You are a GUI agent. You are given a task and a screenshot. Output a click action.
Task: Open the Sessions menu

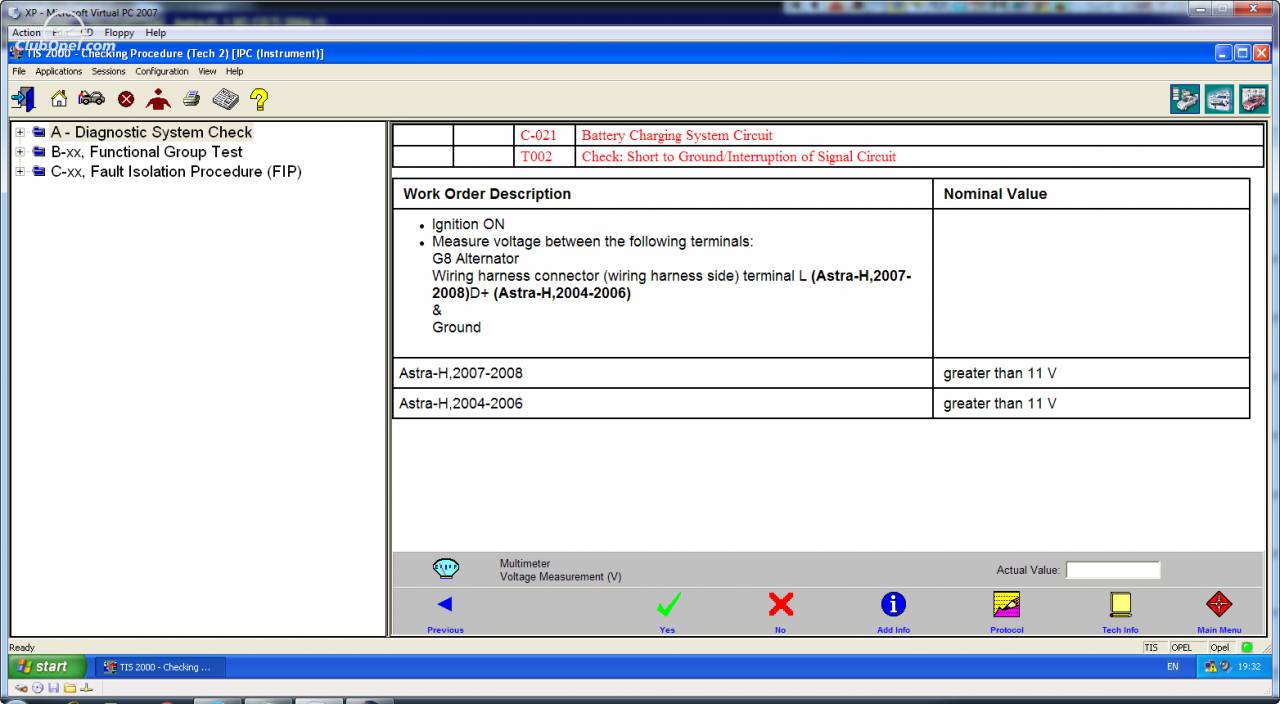click(x=109, y=72)
